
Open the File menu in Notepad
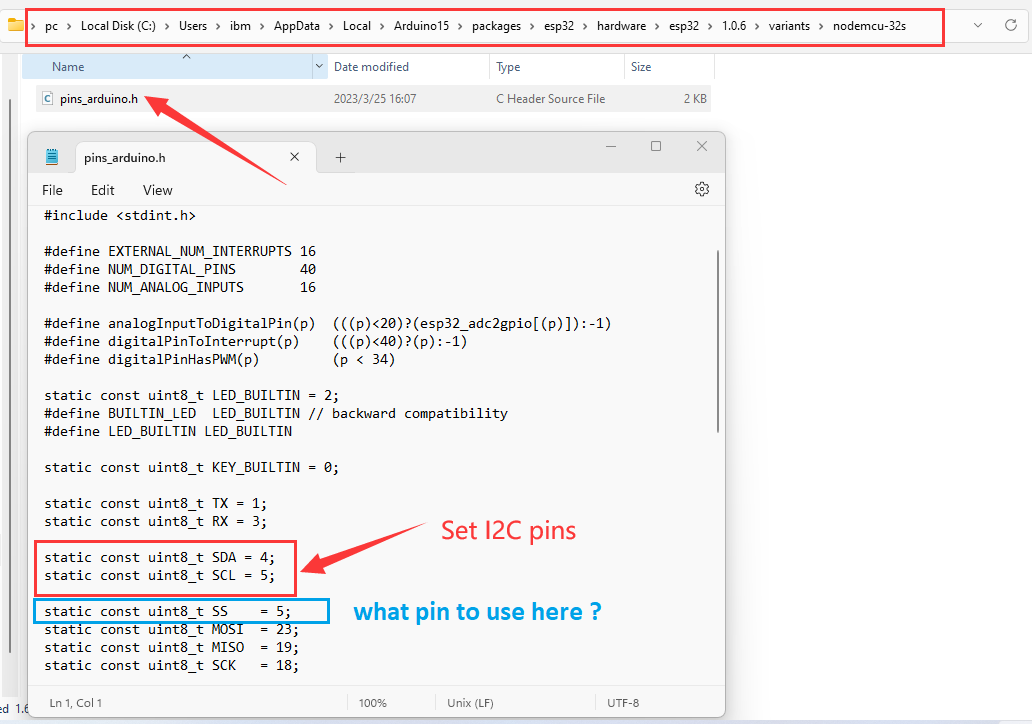(x=52, y=190)
